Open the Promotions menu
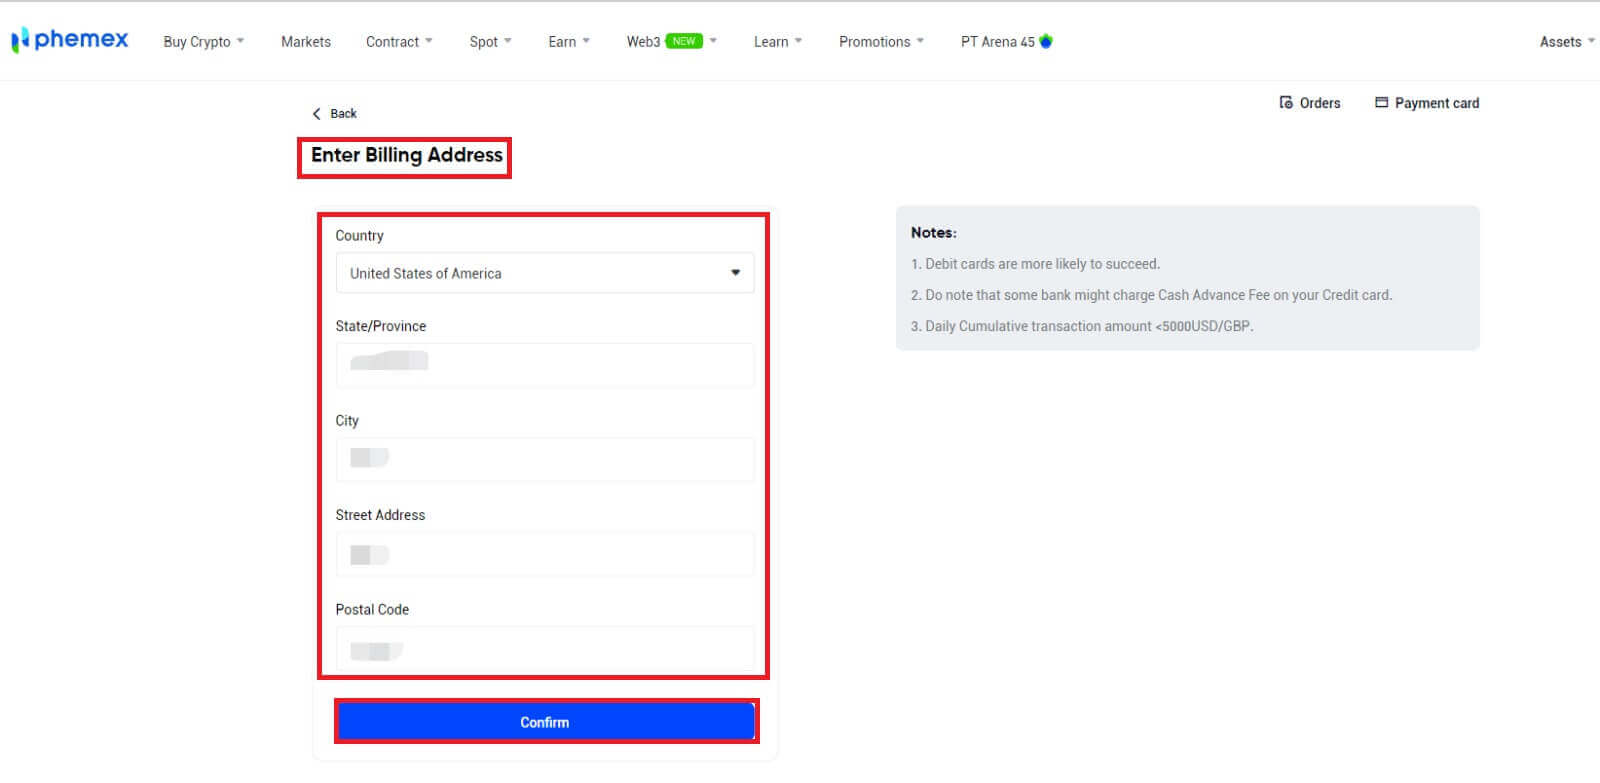 pyautogui.click(x=880, y=42)
